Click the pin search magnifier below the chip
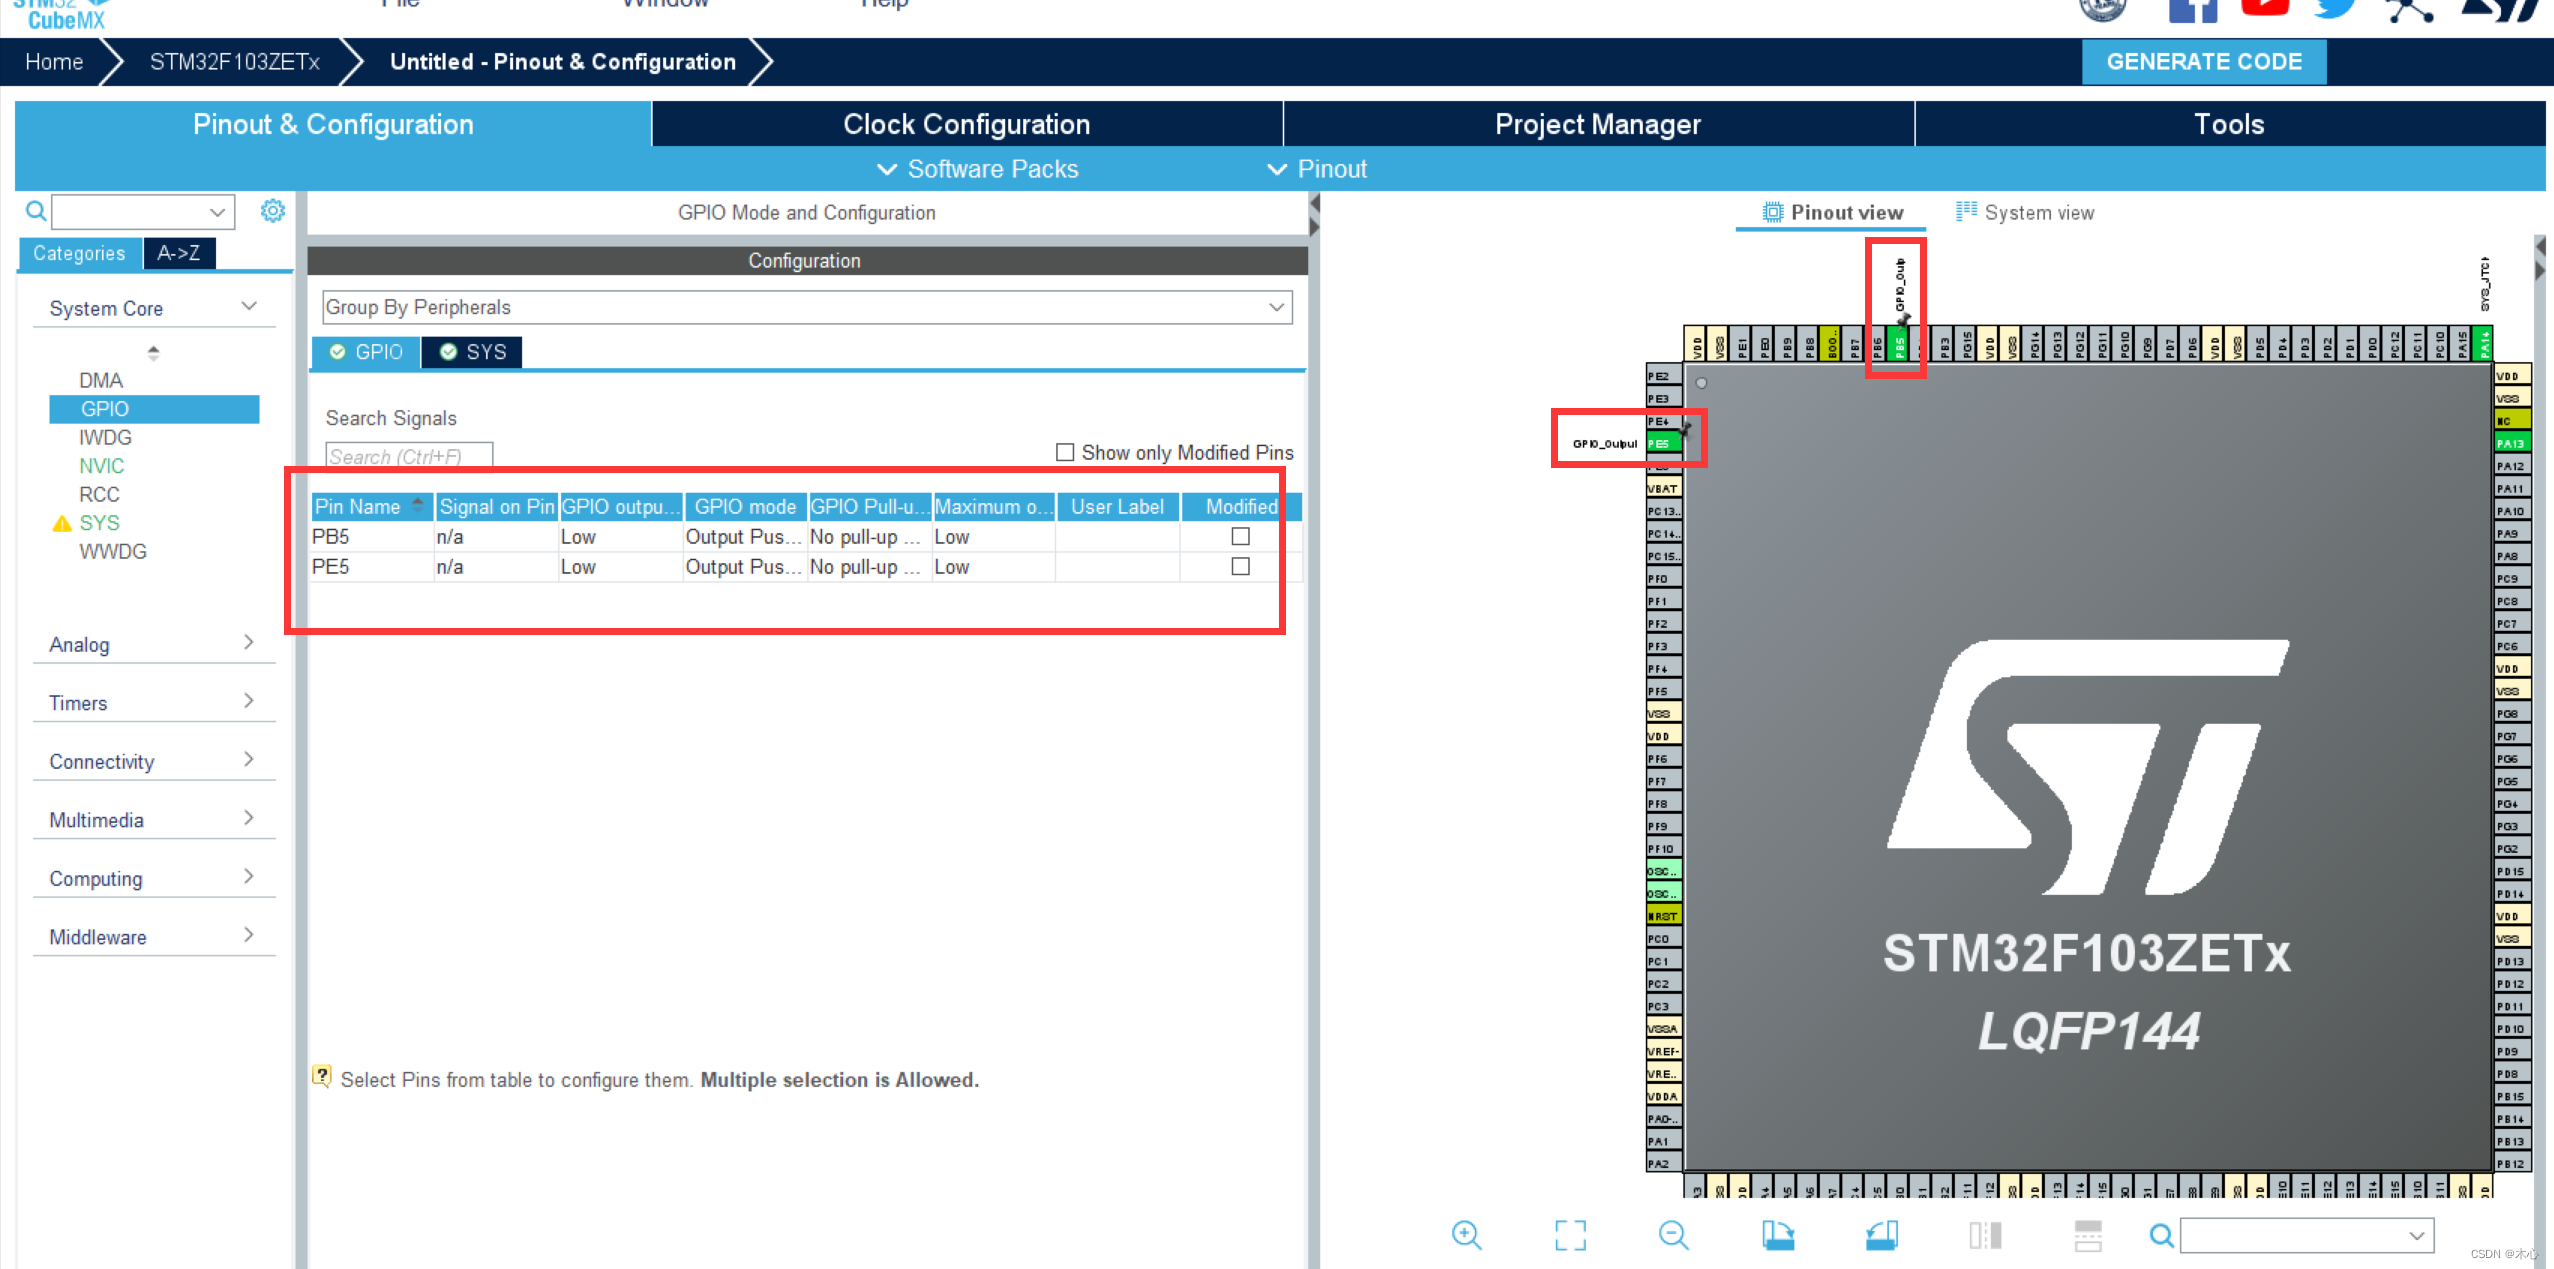Viewport: 2554px width, 1269px height. click(2161, 1236)
